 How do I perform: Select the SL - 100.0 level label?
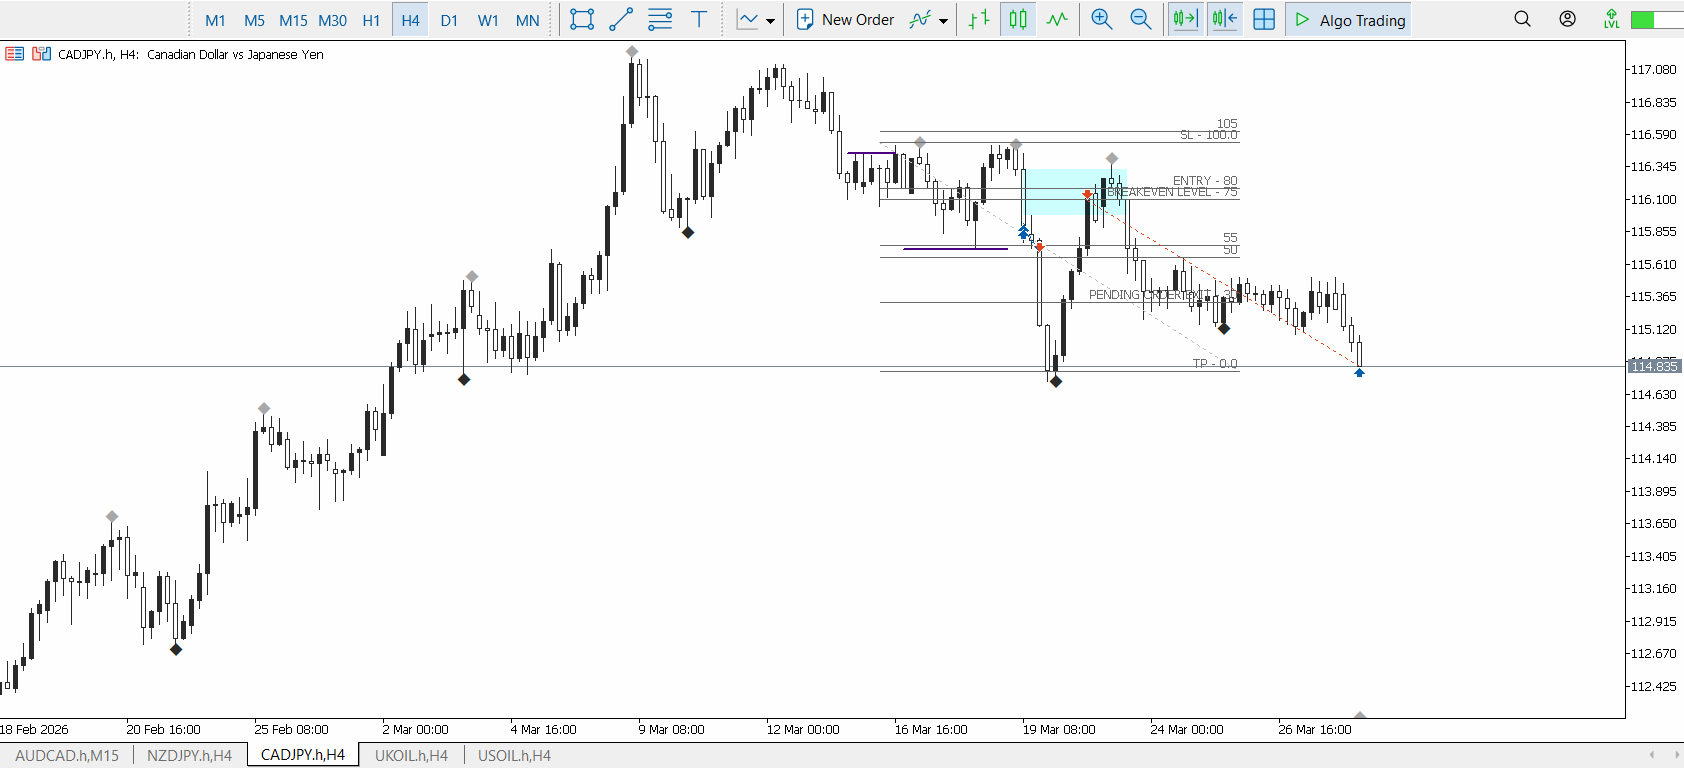(1208, 135)
